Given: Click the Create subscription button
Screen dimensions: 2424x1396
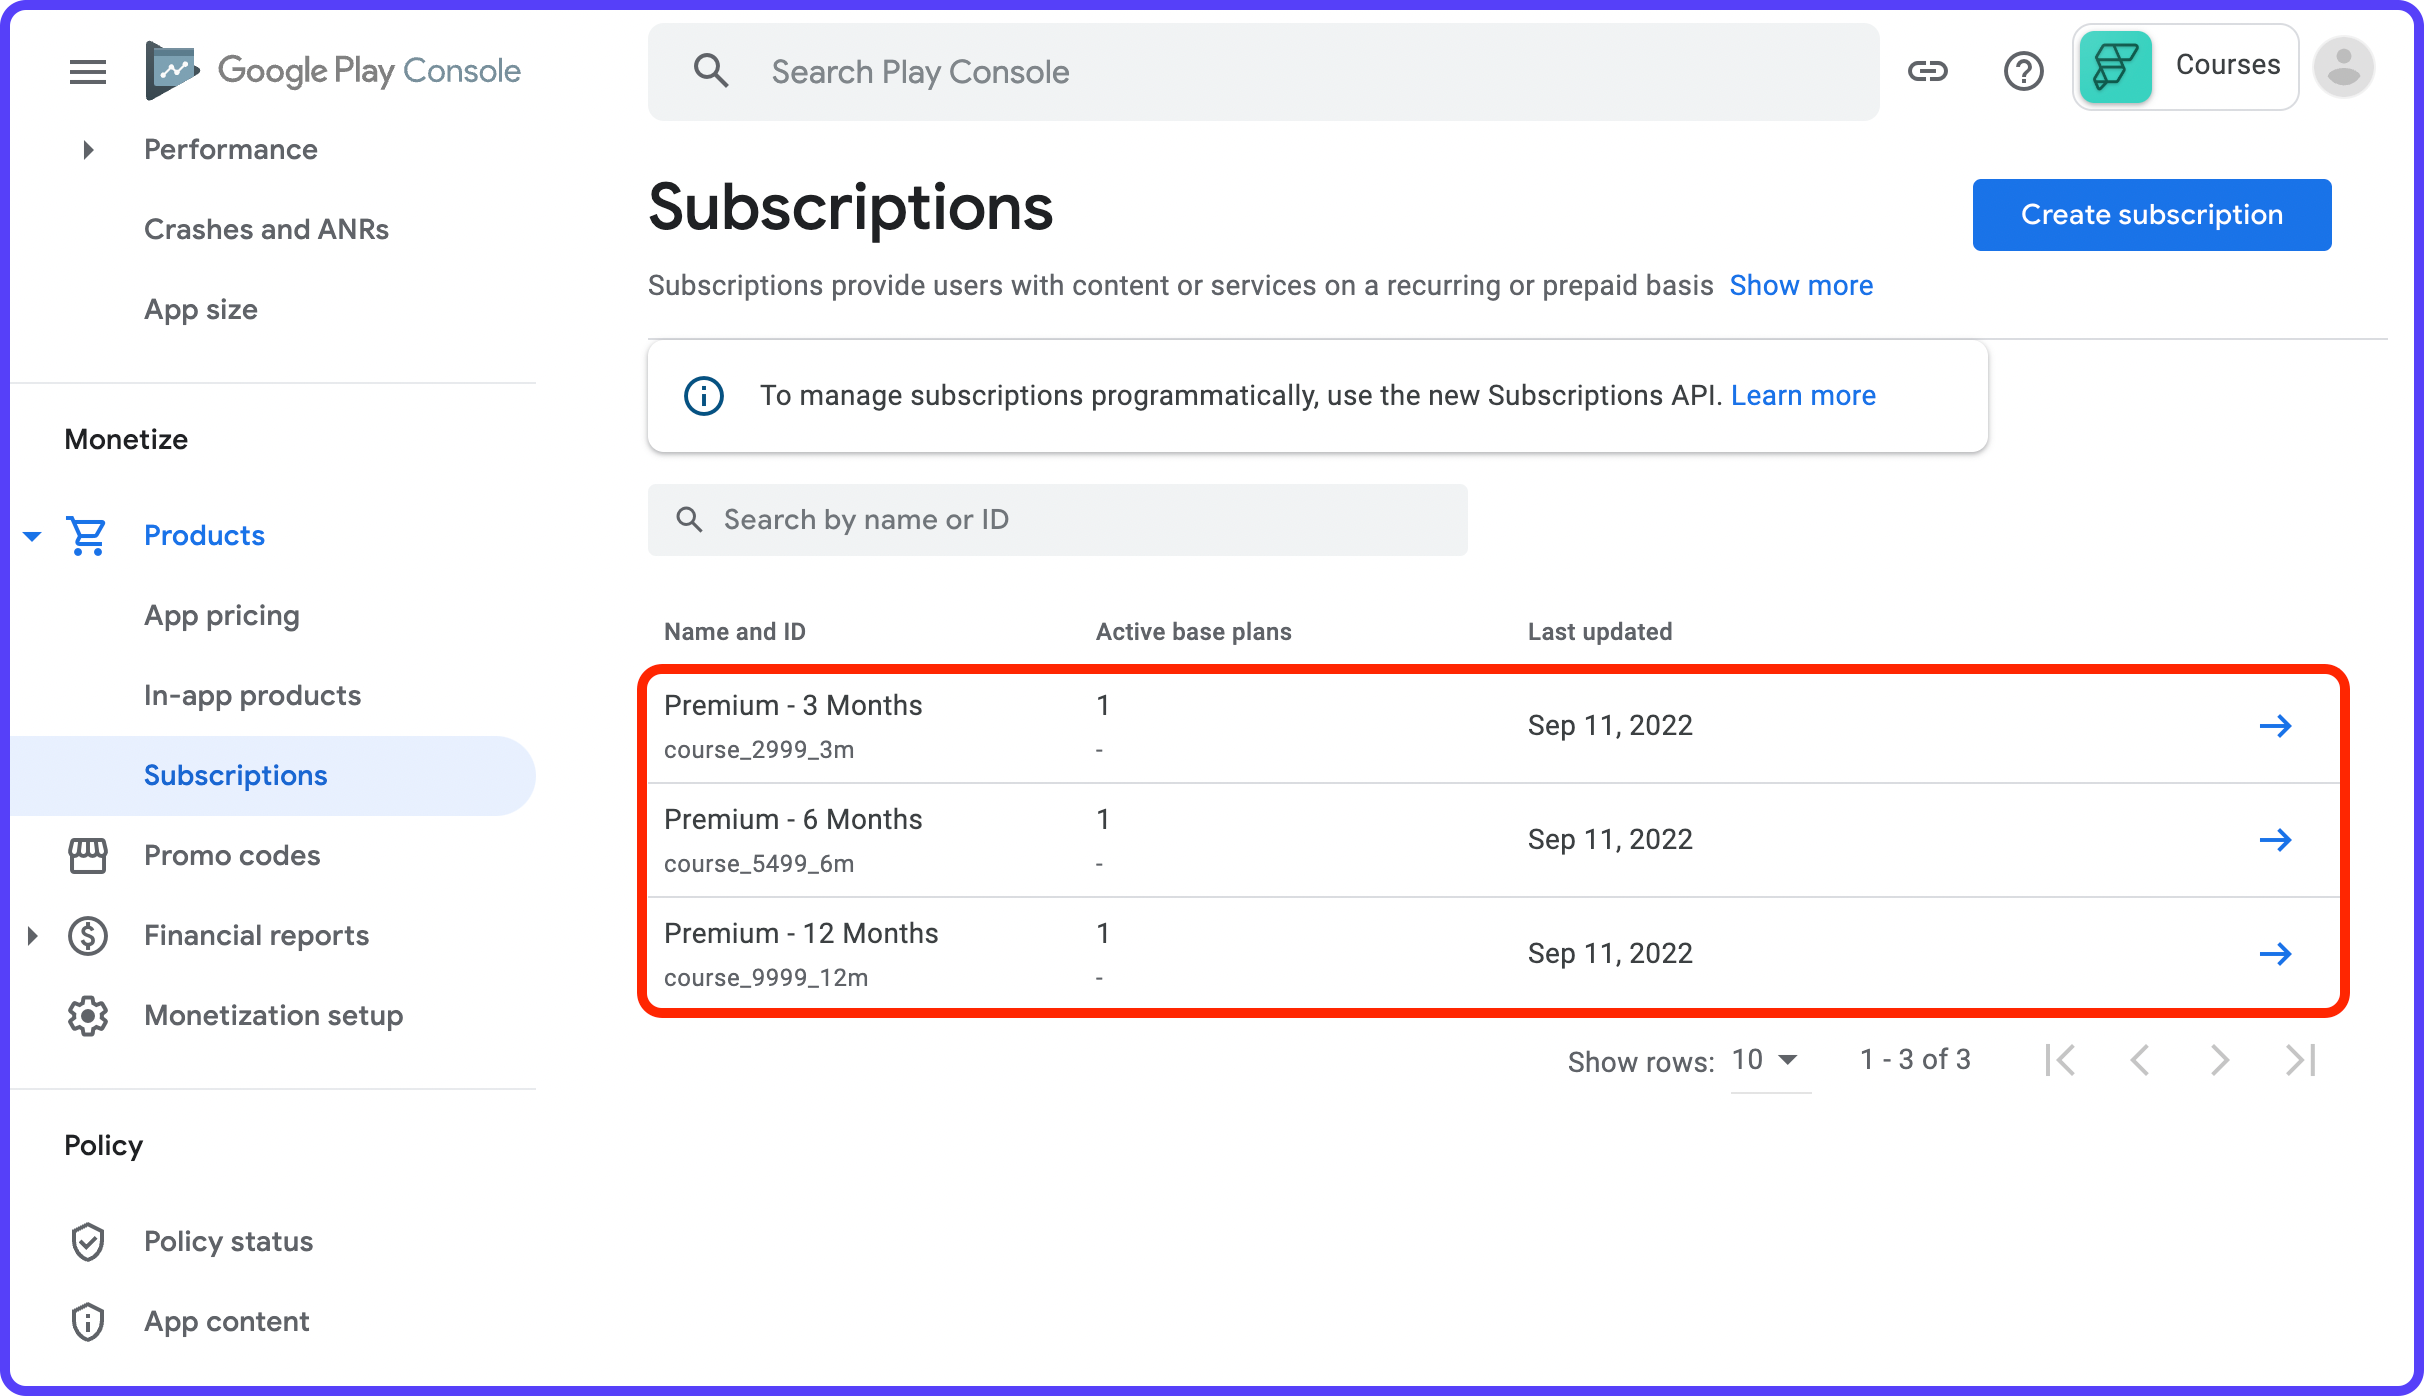Looking at the screenshot, I should tap(2151, 214).
